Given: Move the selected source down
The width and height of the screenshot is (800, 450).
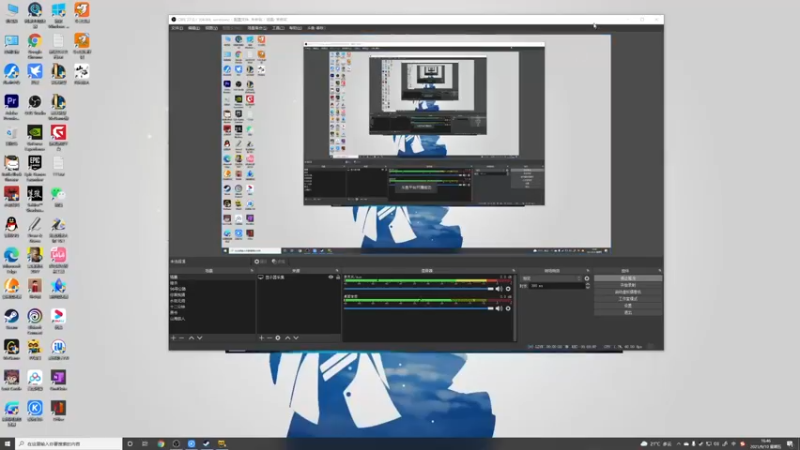Looking at the screenshot, I should click(296, 338).
